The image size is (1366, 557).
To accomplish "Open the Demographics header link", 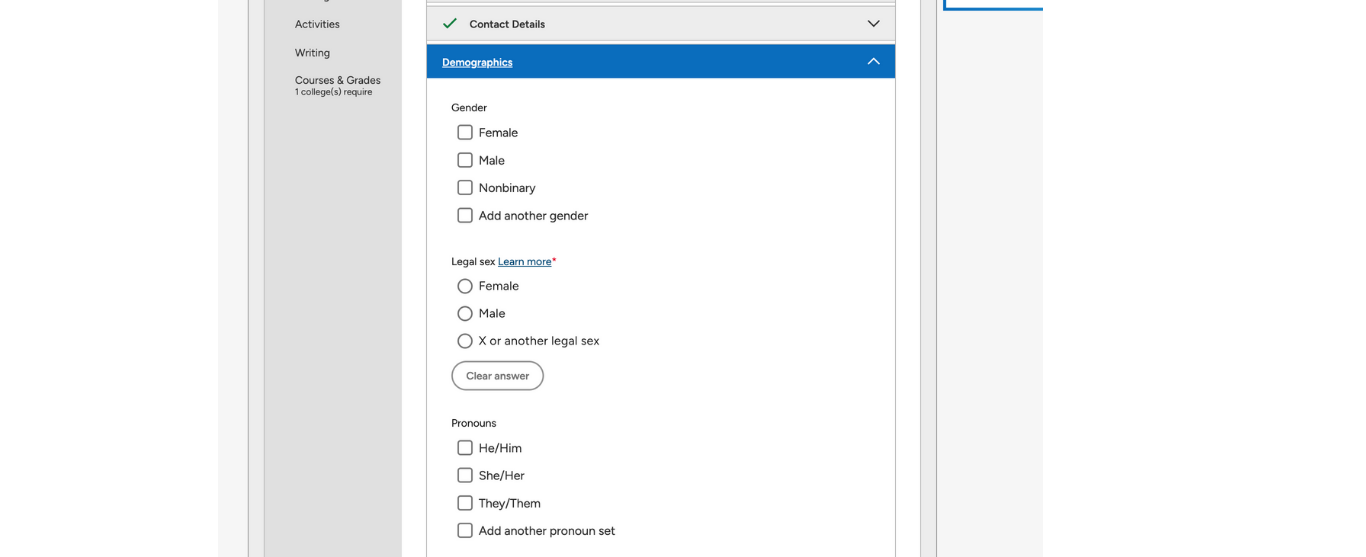I will (x=477, y=62).
